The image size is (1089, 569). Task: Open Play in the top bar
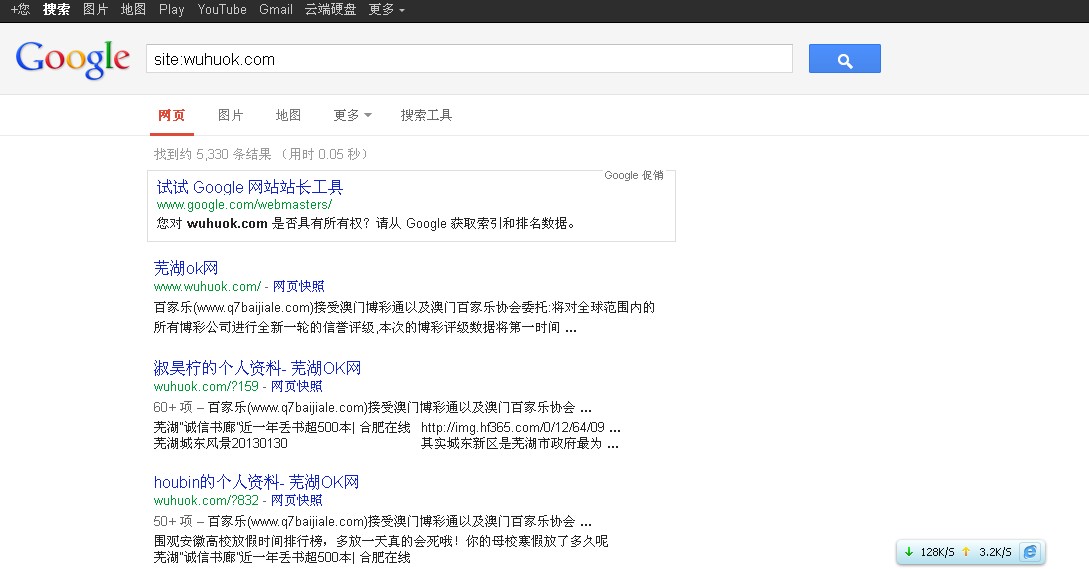coord(172,10)
